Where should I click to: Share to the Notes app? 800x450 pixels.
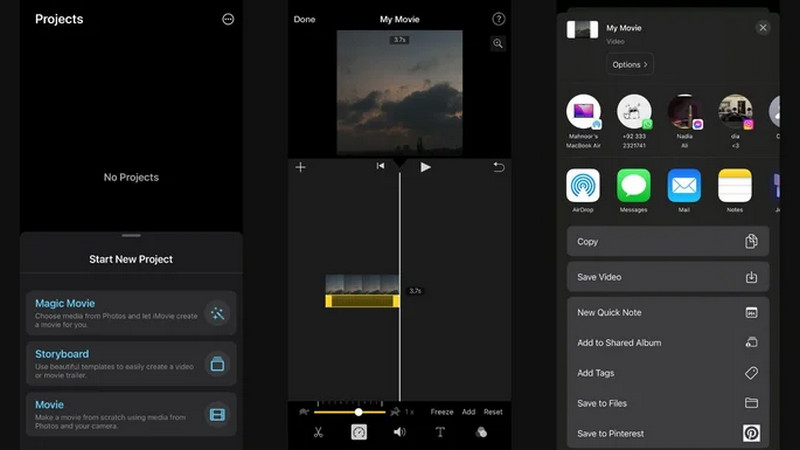735,190
